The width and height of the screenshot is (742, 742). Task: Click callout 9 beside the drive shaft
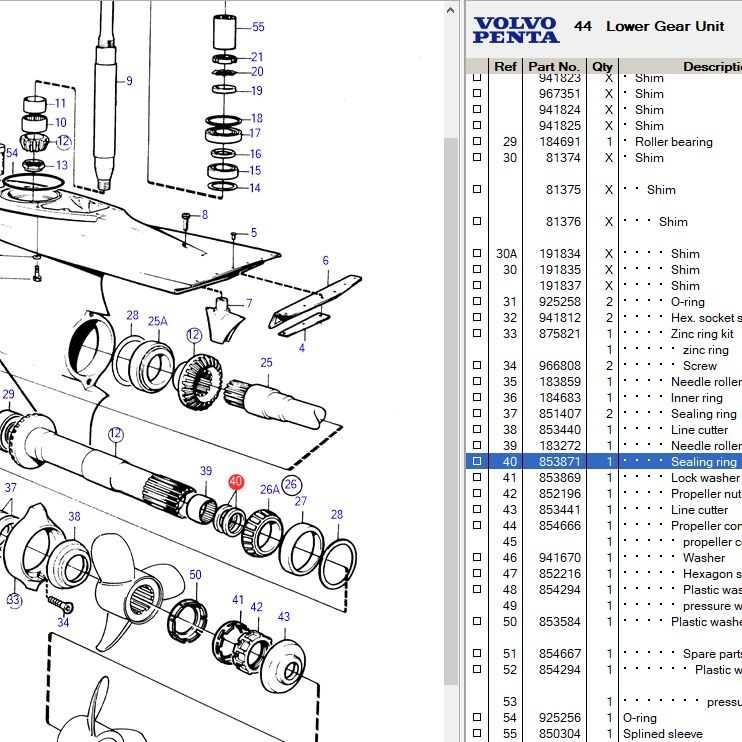pyautogui.click(x=129, y=80)
